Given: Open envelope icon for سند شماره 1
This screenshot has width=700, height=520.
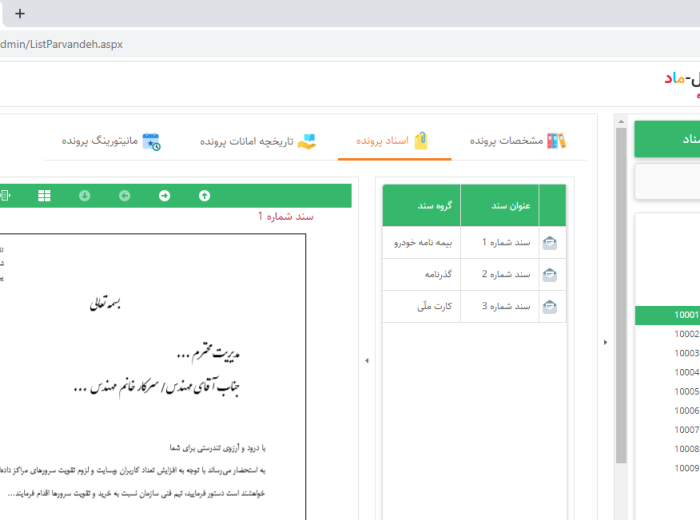Looking at the screenshot, I should [x=550, y=242].
